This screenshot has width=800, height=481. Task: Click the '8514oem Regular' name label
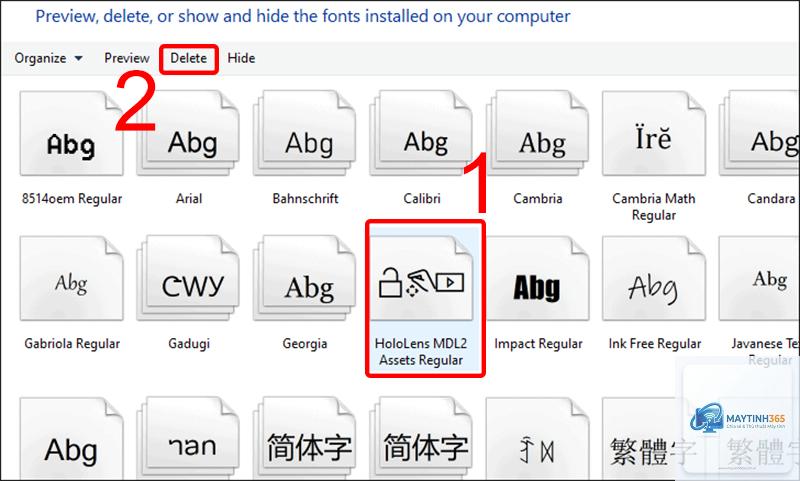coord(72,198)
